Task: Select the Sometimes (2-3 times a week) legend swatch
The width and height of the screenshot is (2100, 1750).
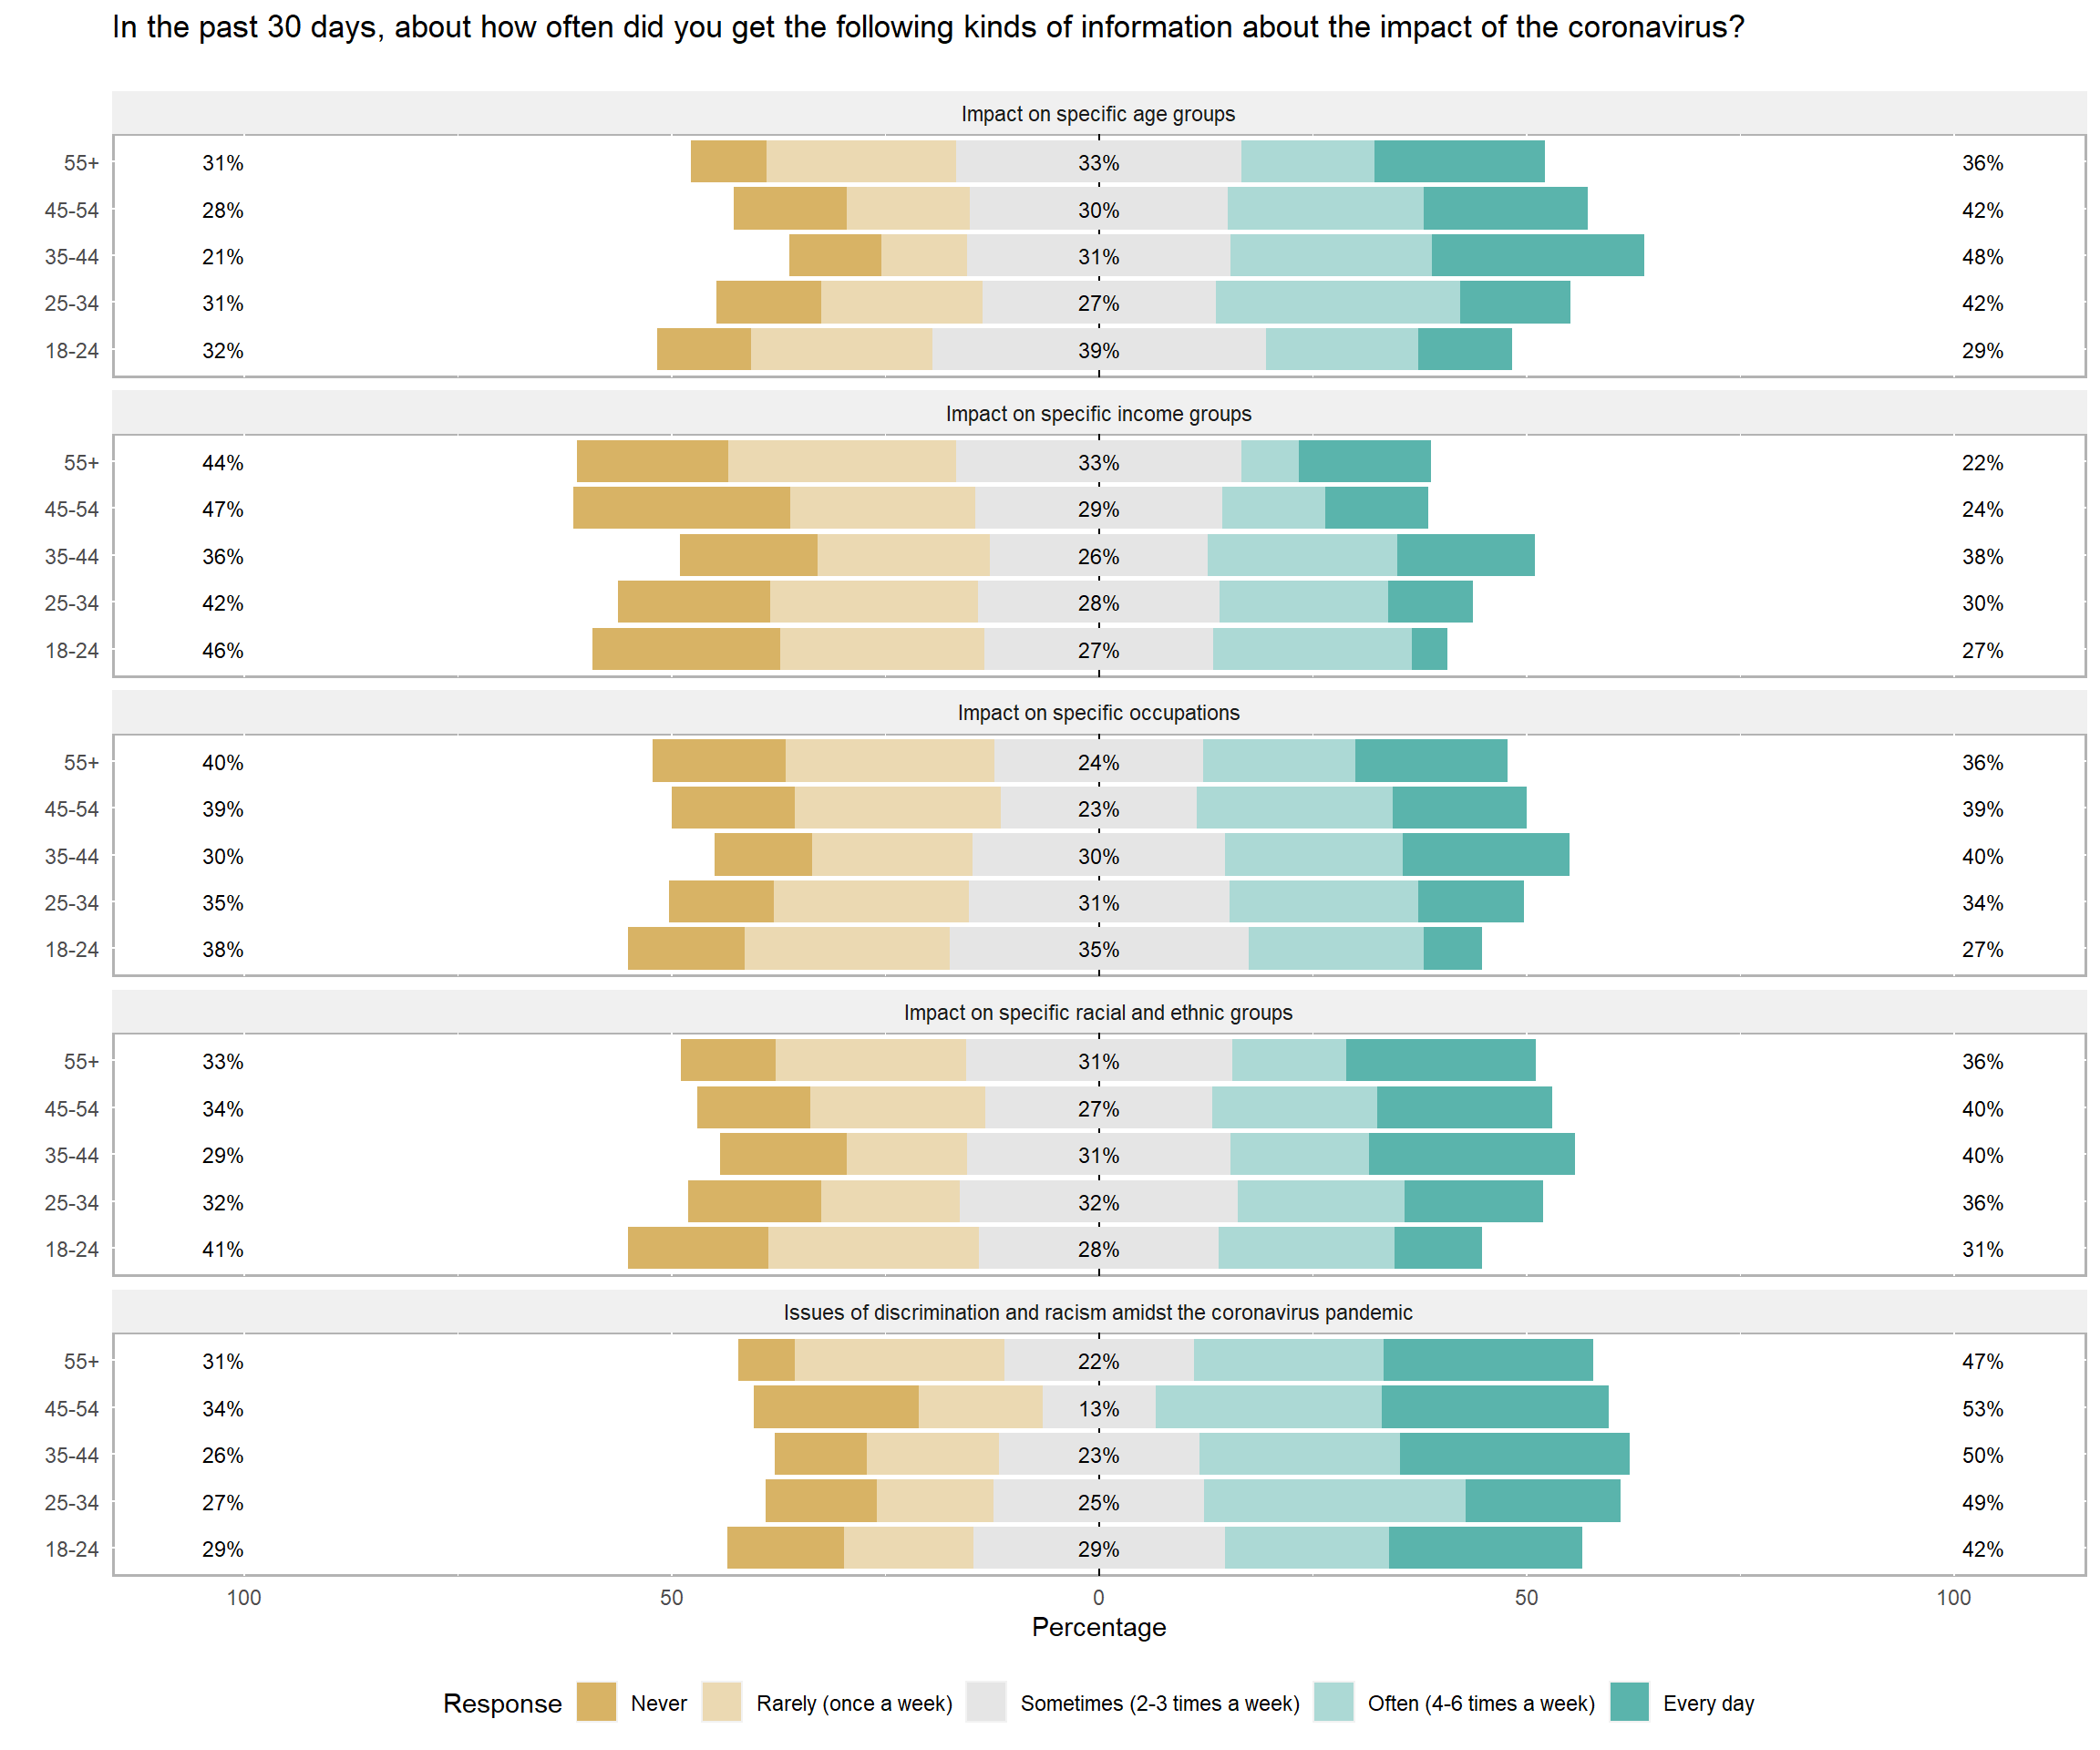Action: click(x=986, y=1702)
